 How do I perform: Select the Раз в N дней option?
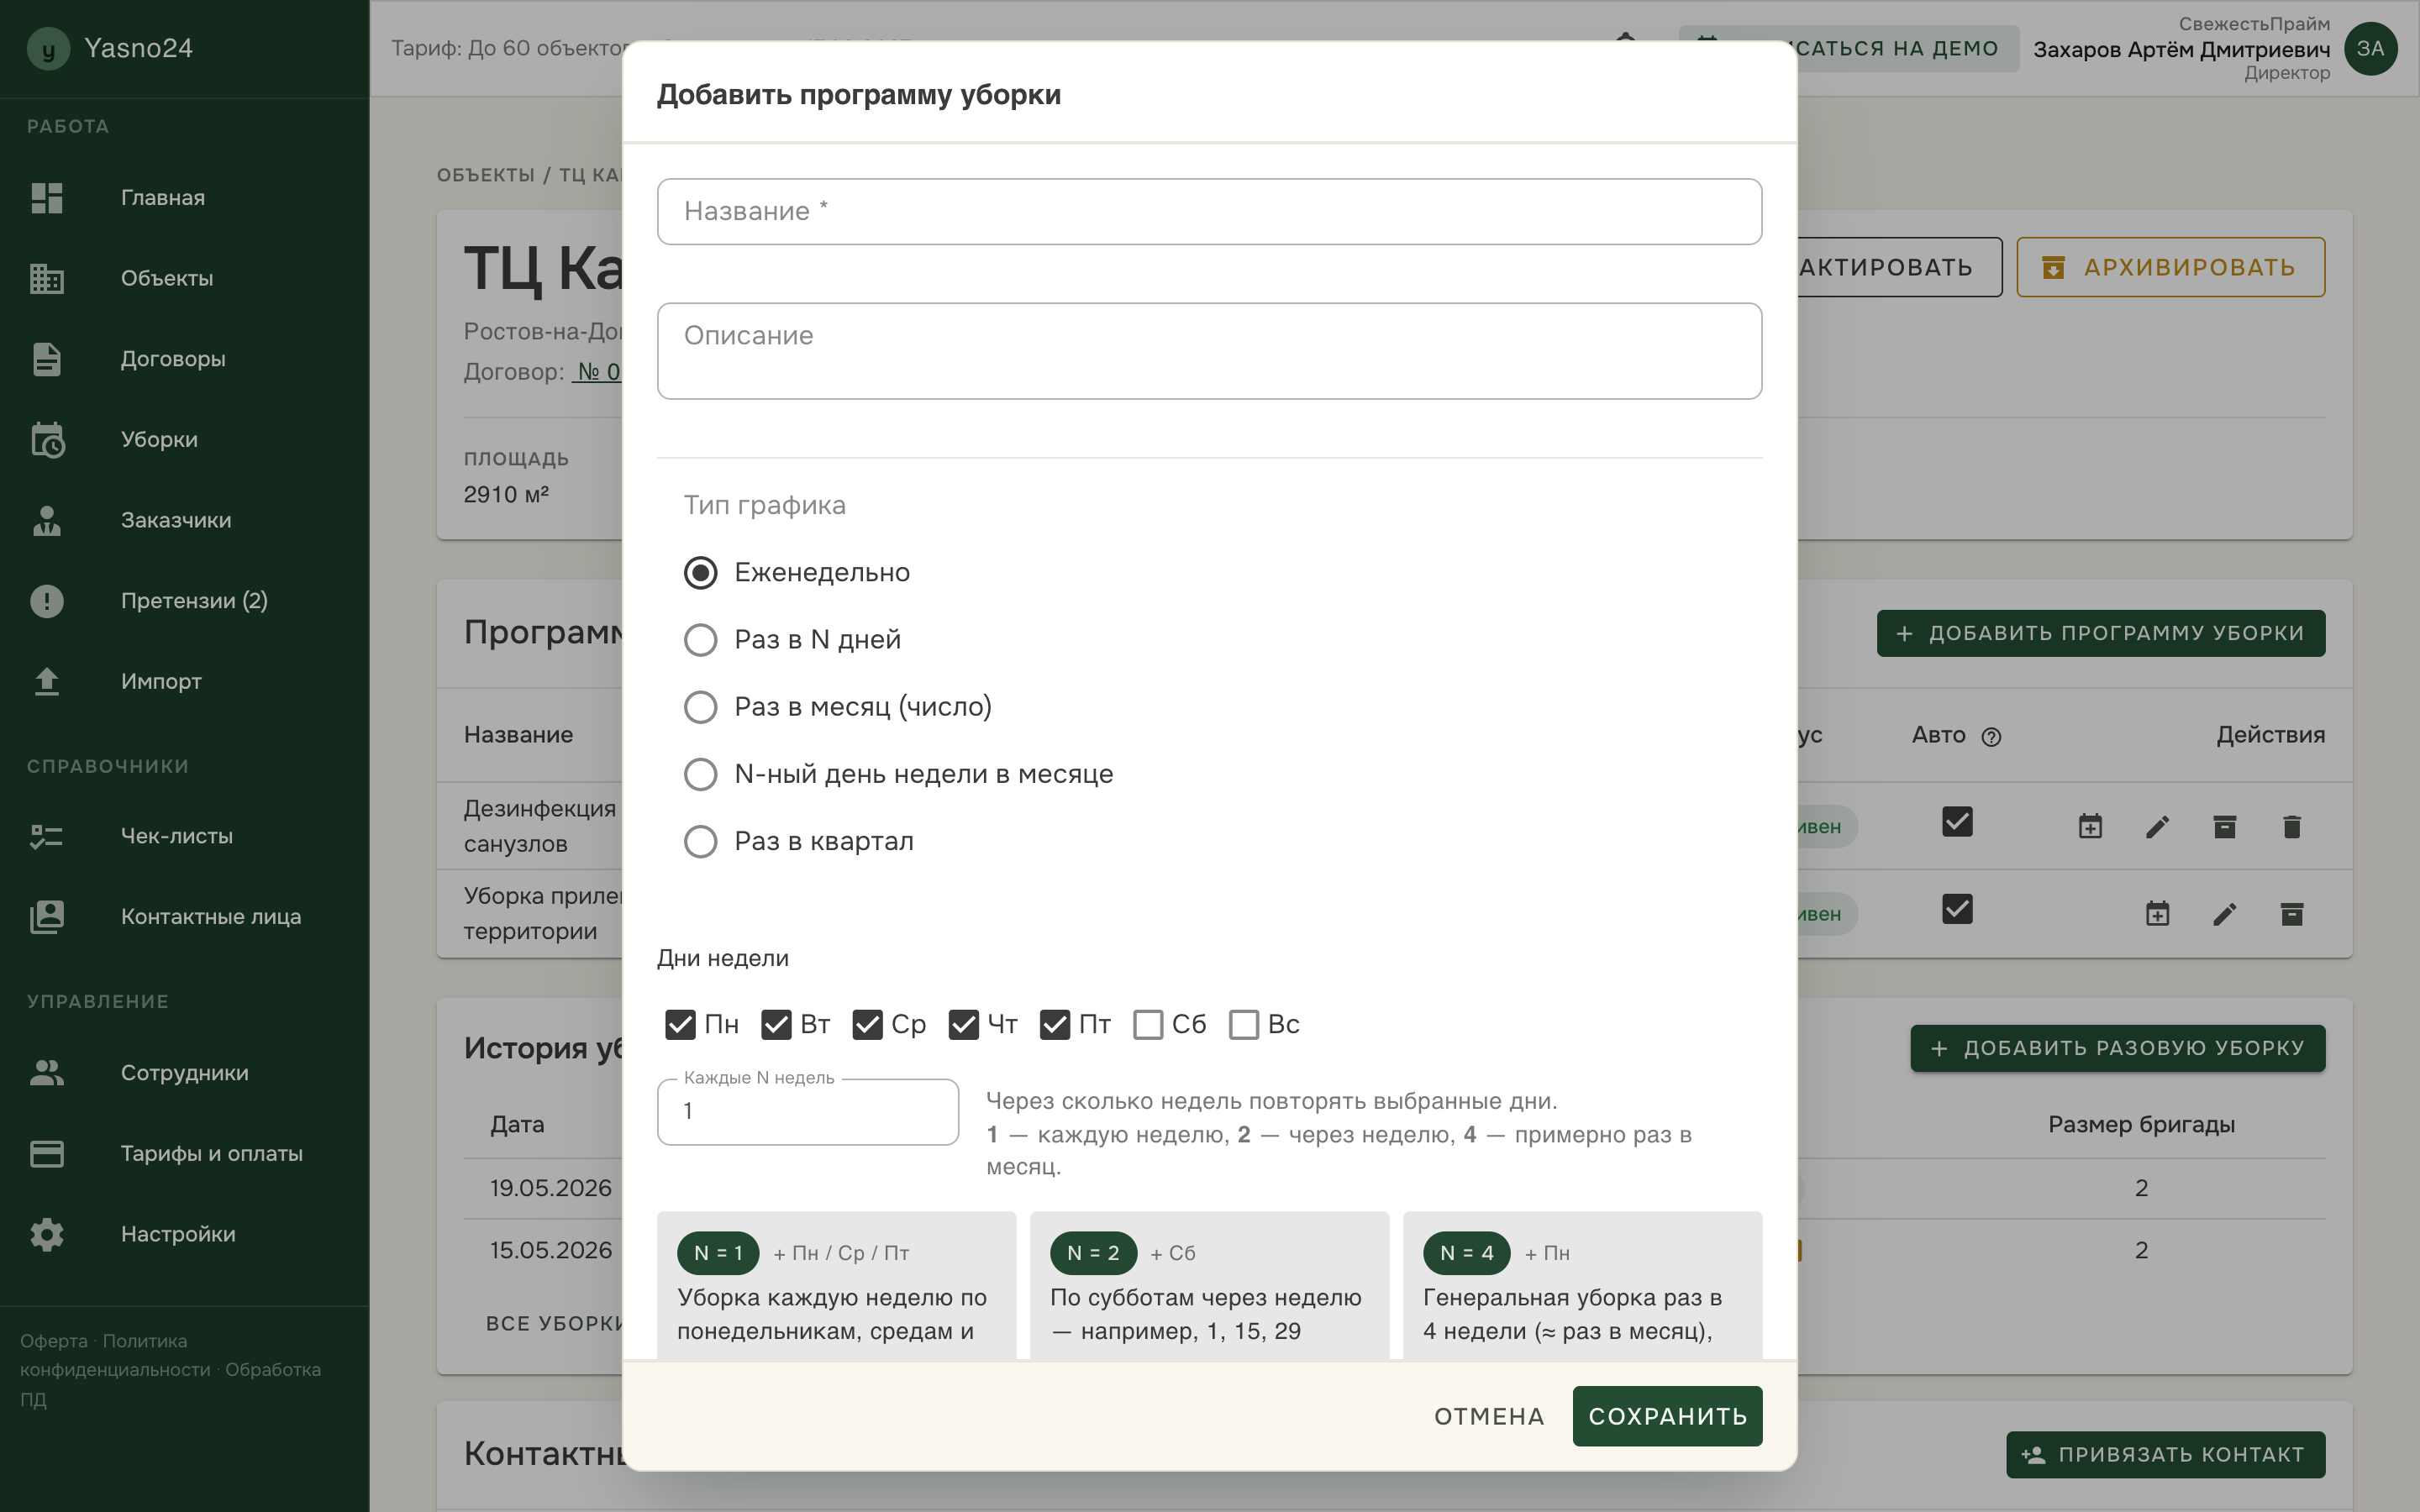[700, 640]
